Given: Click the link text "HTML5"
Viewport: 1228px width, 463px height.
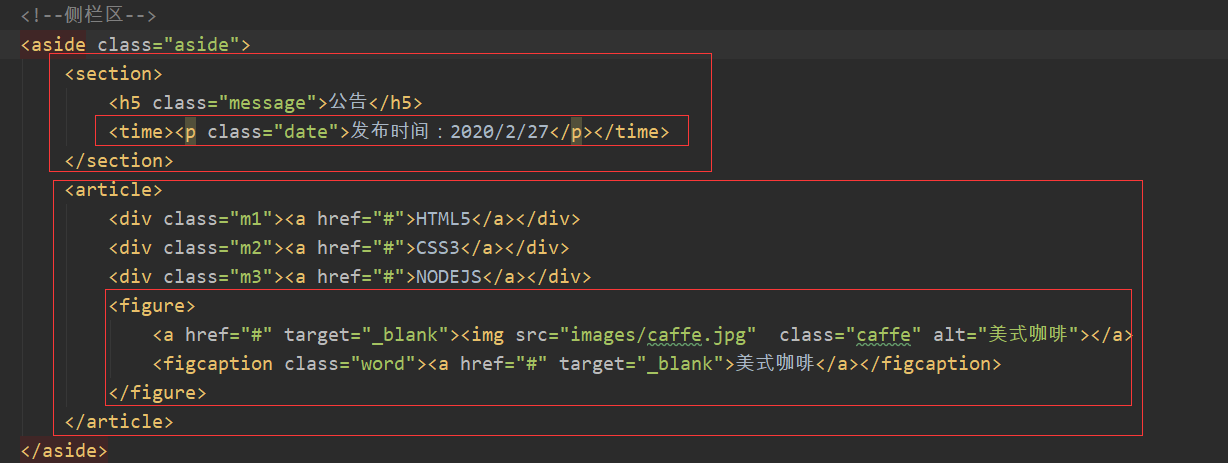Looking at the screenshot, I should (x=443, y=219).
